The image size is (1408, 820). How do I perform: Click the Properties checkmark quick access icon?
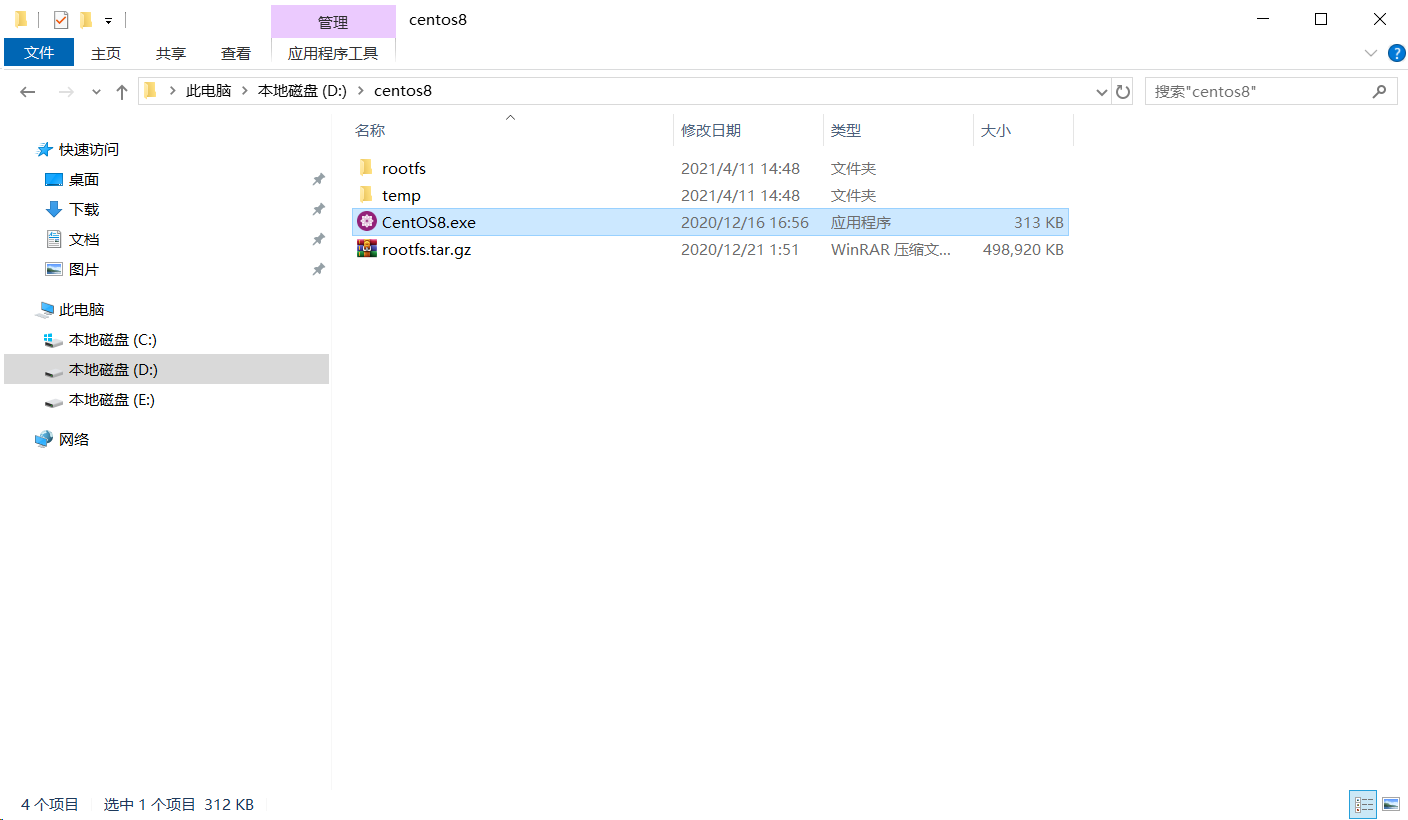pos(61,19)
